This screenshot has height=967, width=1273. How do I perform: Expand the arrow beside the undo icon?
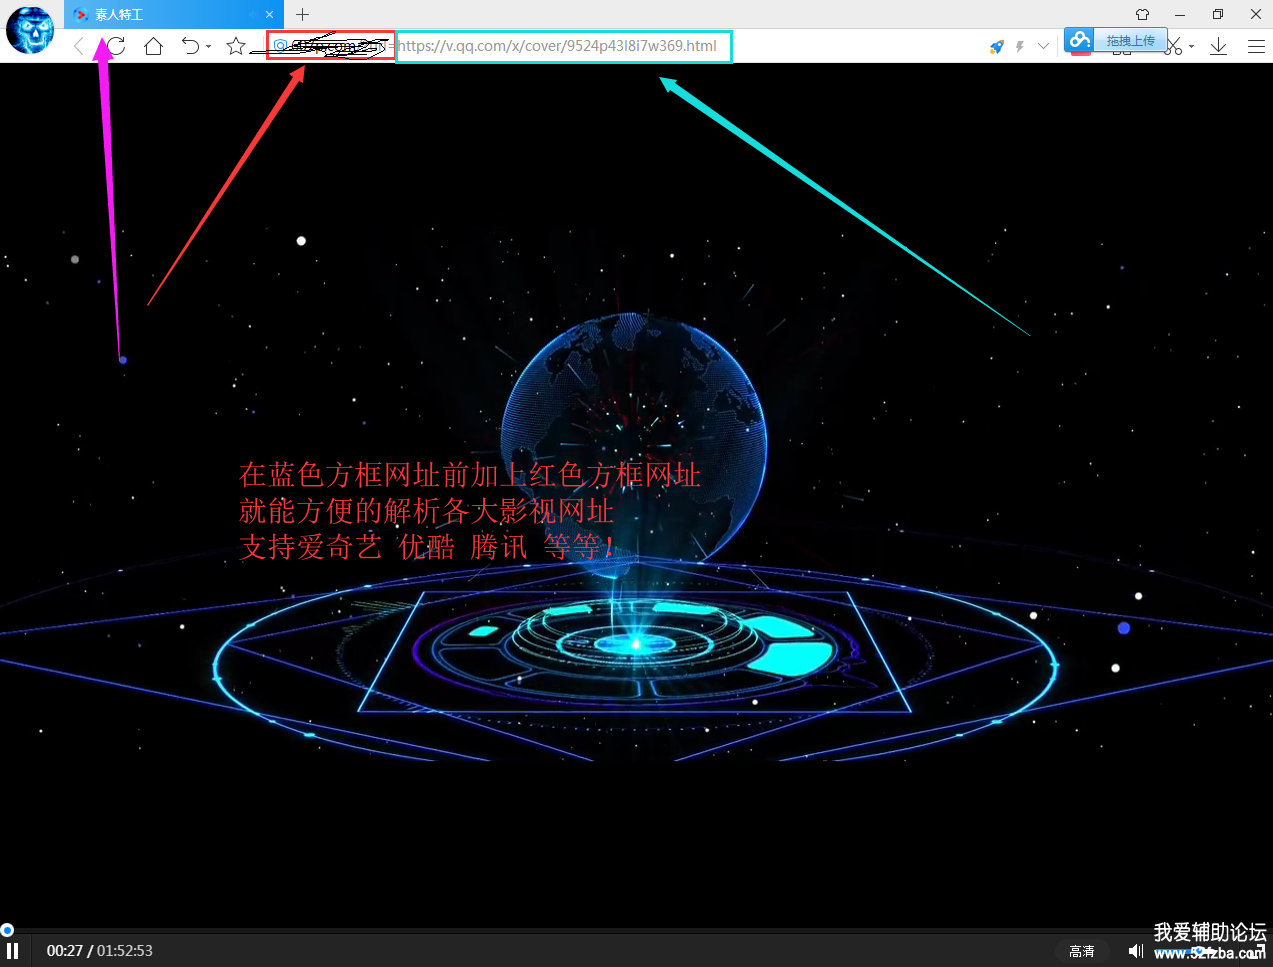click(208, 47)
